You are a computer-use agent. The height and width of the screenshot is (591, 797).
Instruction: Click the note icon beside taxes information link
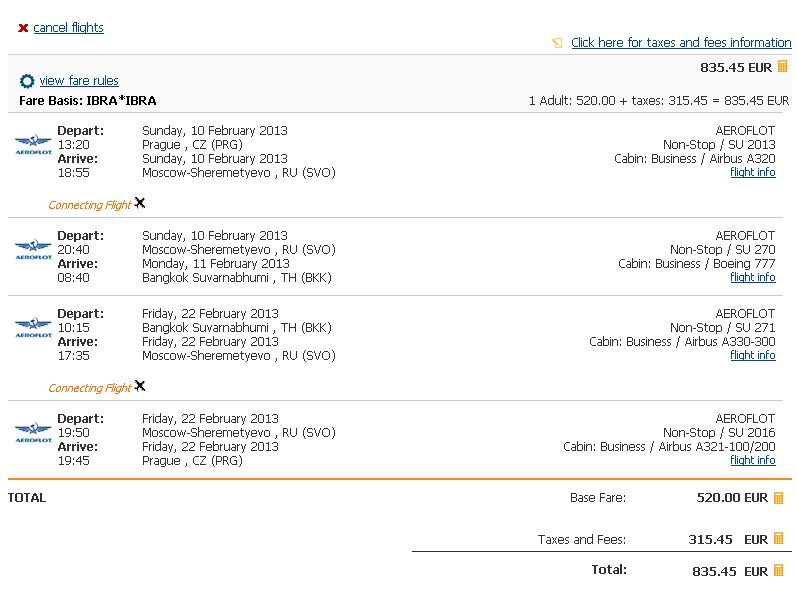pyautogui.click(x=557, y=43)
